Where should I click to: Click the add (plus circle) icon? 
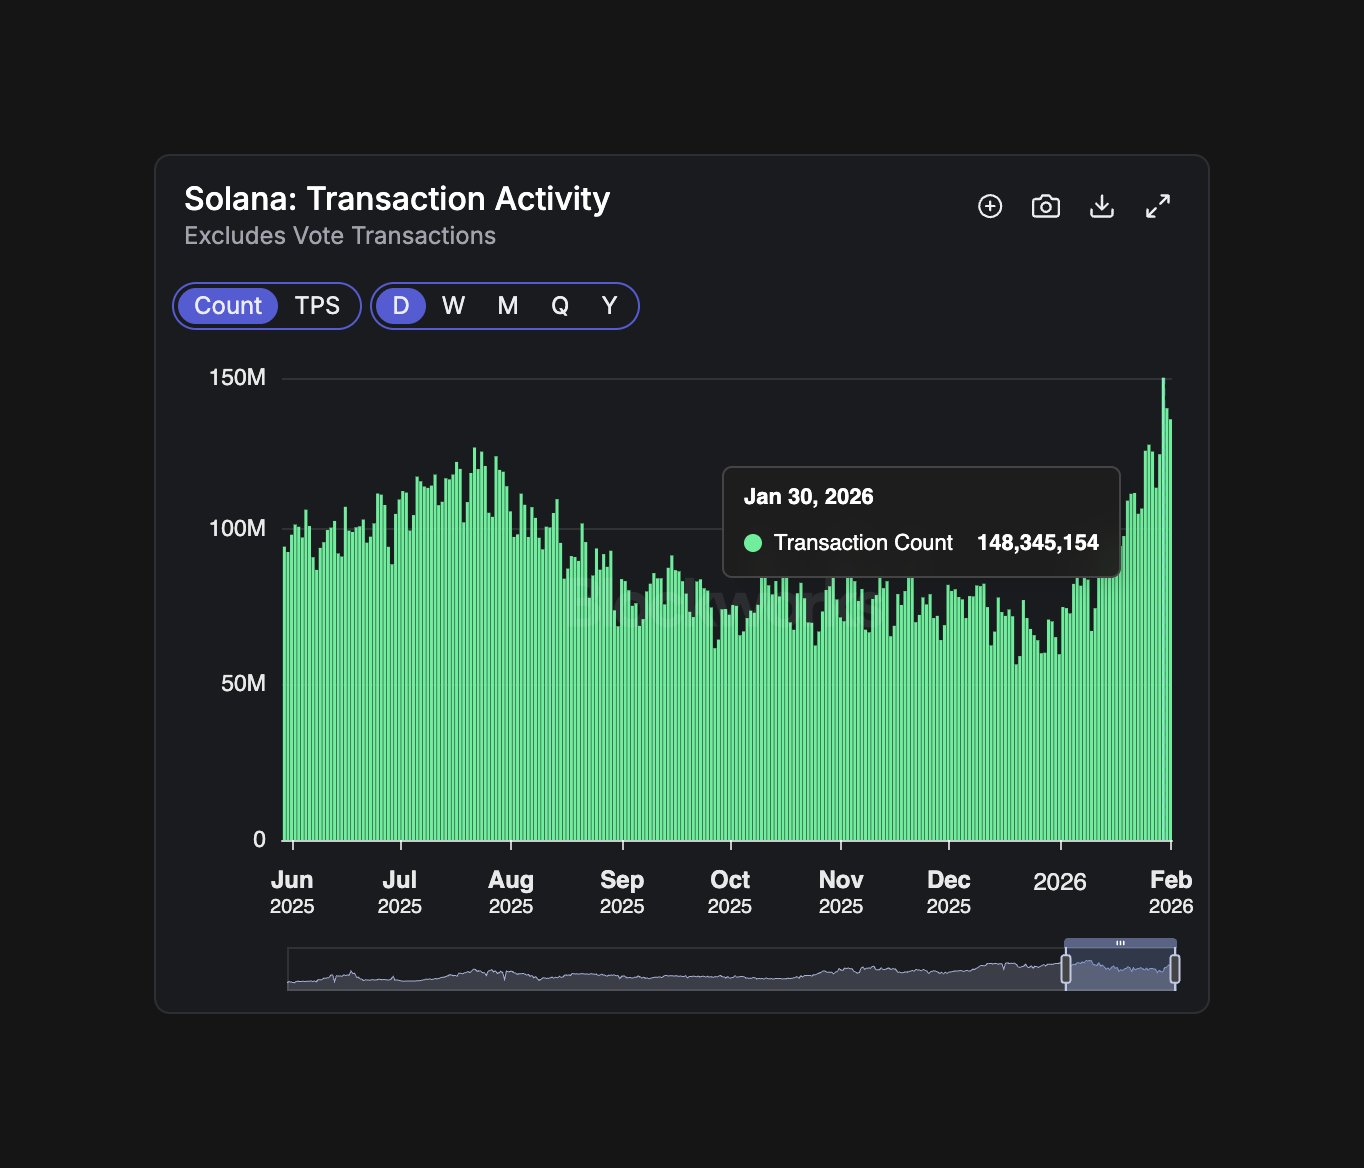(990, 206)
